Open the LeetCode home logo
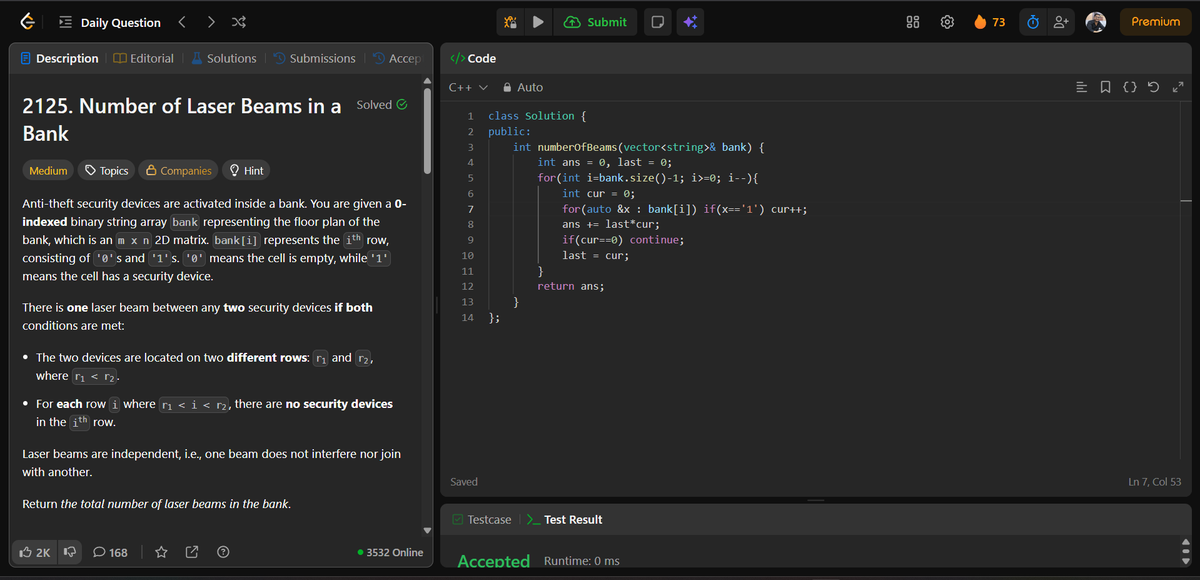Image resolution: width=1200 pixels, height=580 pixels. coord(27,22)
